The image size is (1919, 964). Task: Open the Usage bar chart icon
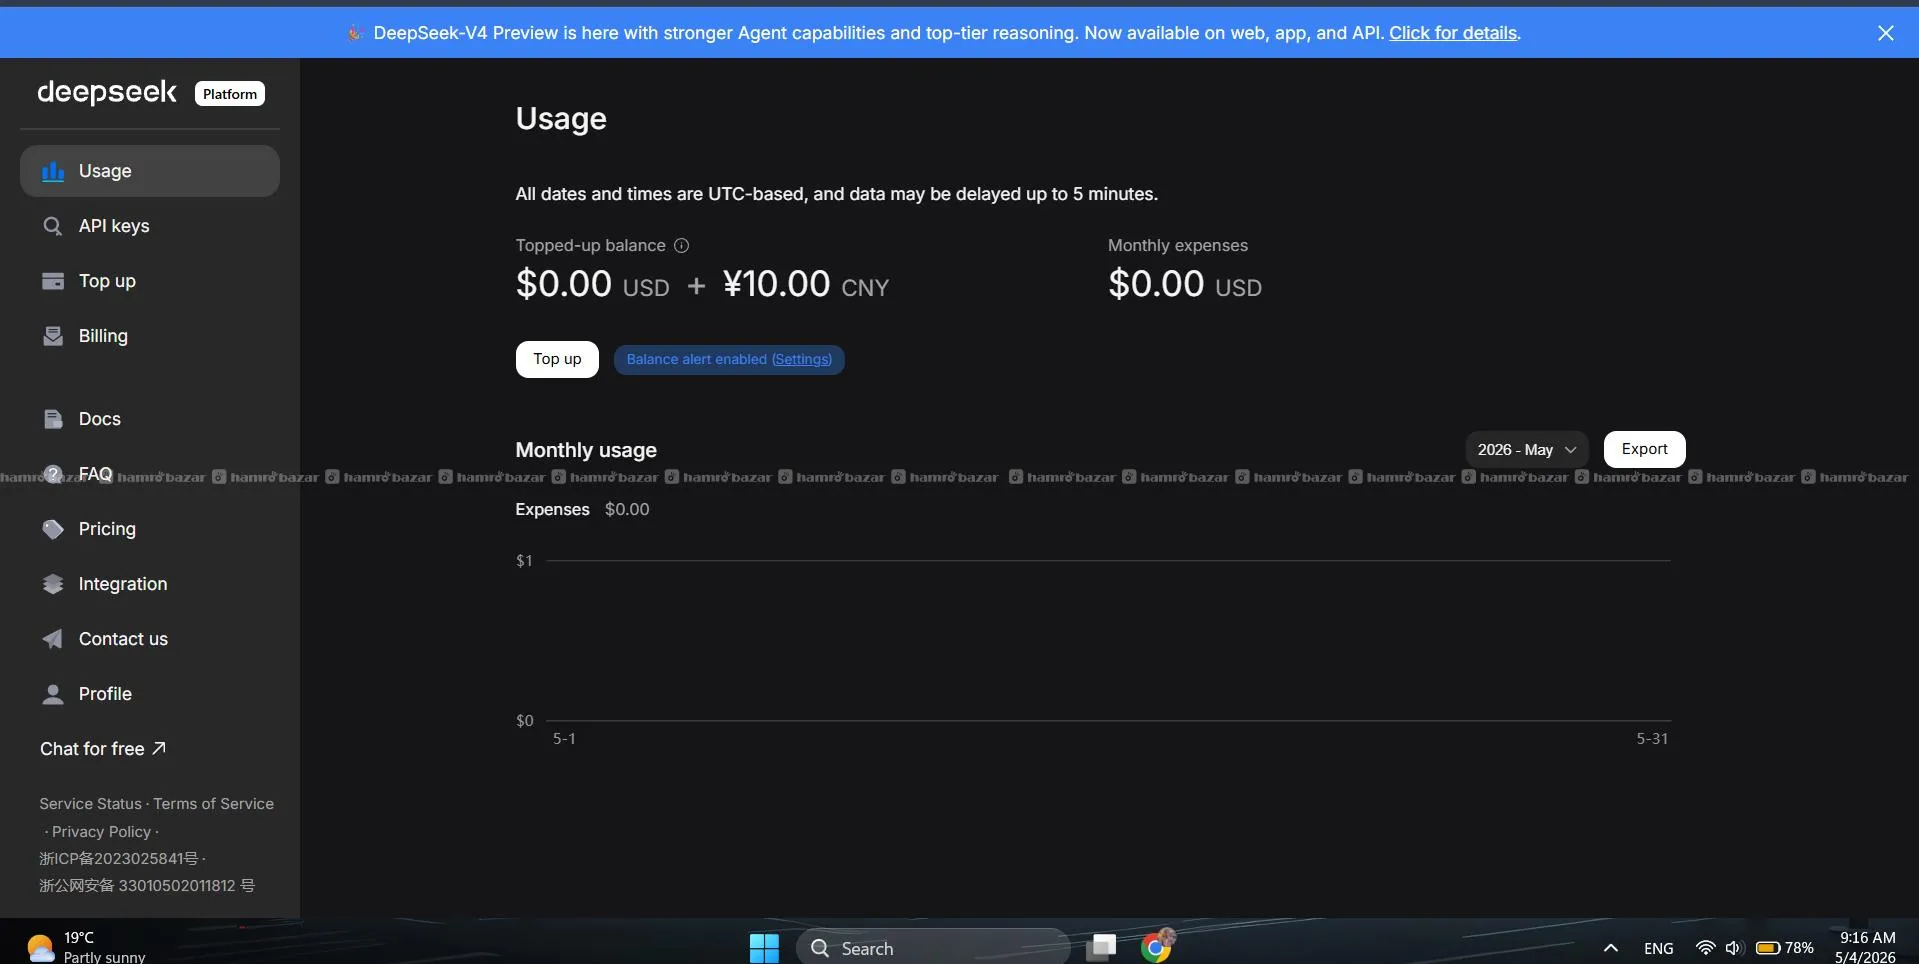click(53, 171)
